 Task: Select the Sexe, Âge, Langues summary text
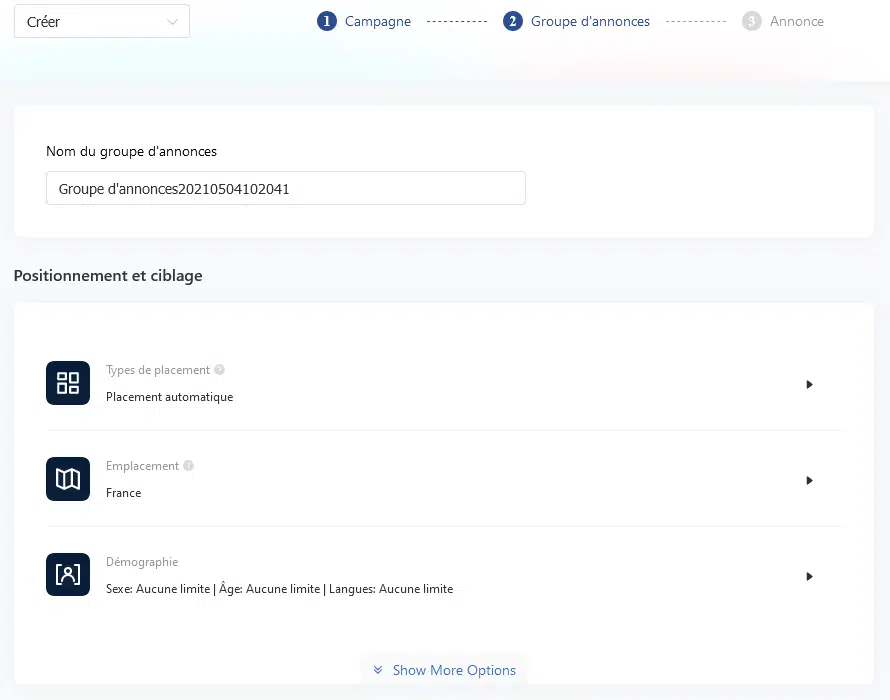(279, 589)
